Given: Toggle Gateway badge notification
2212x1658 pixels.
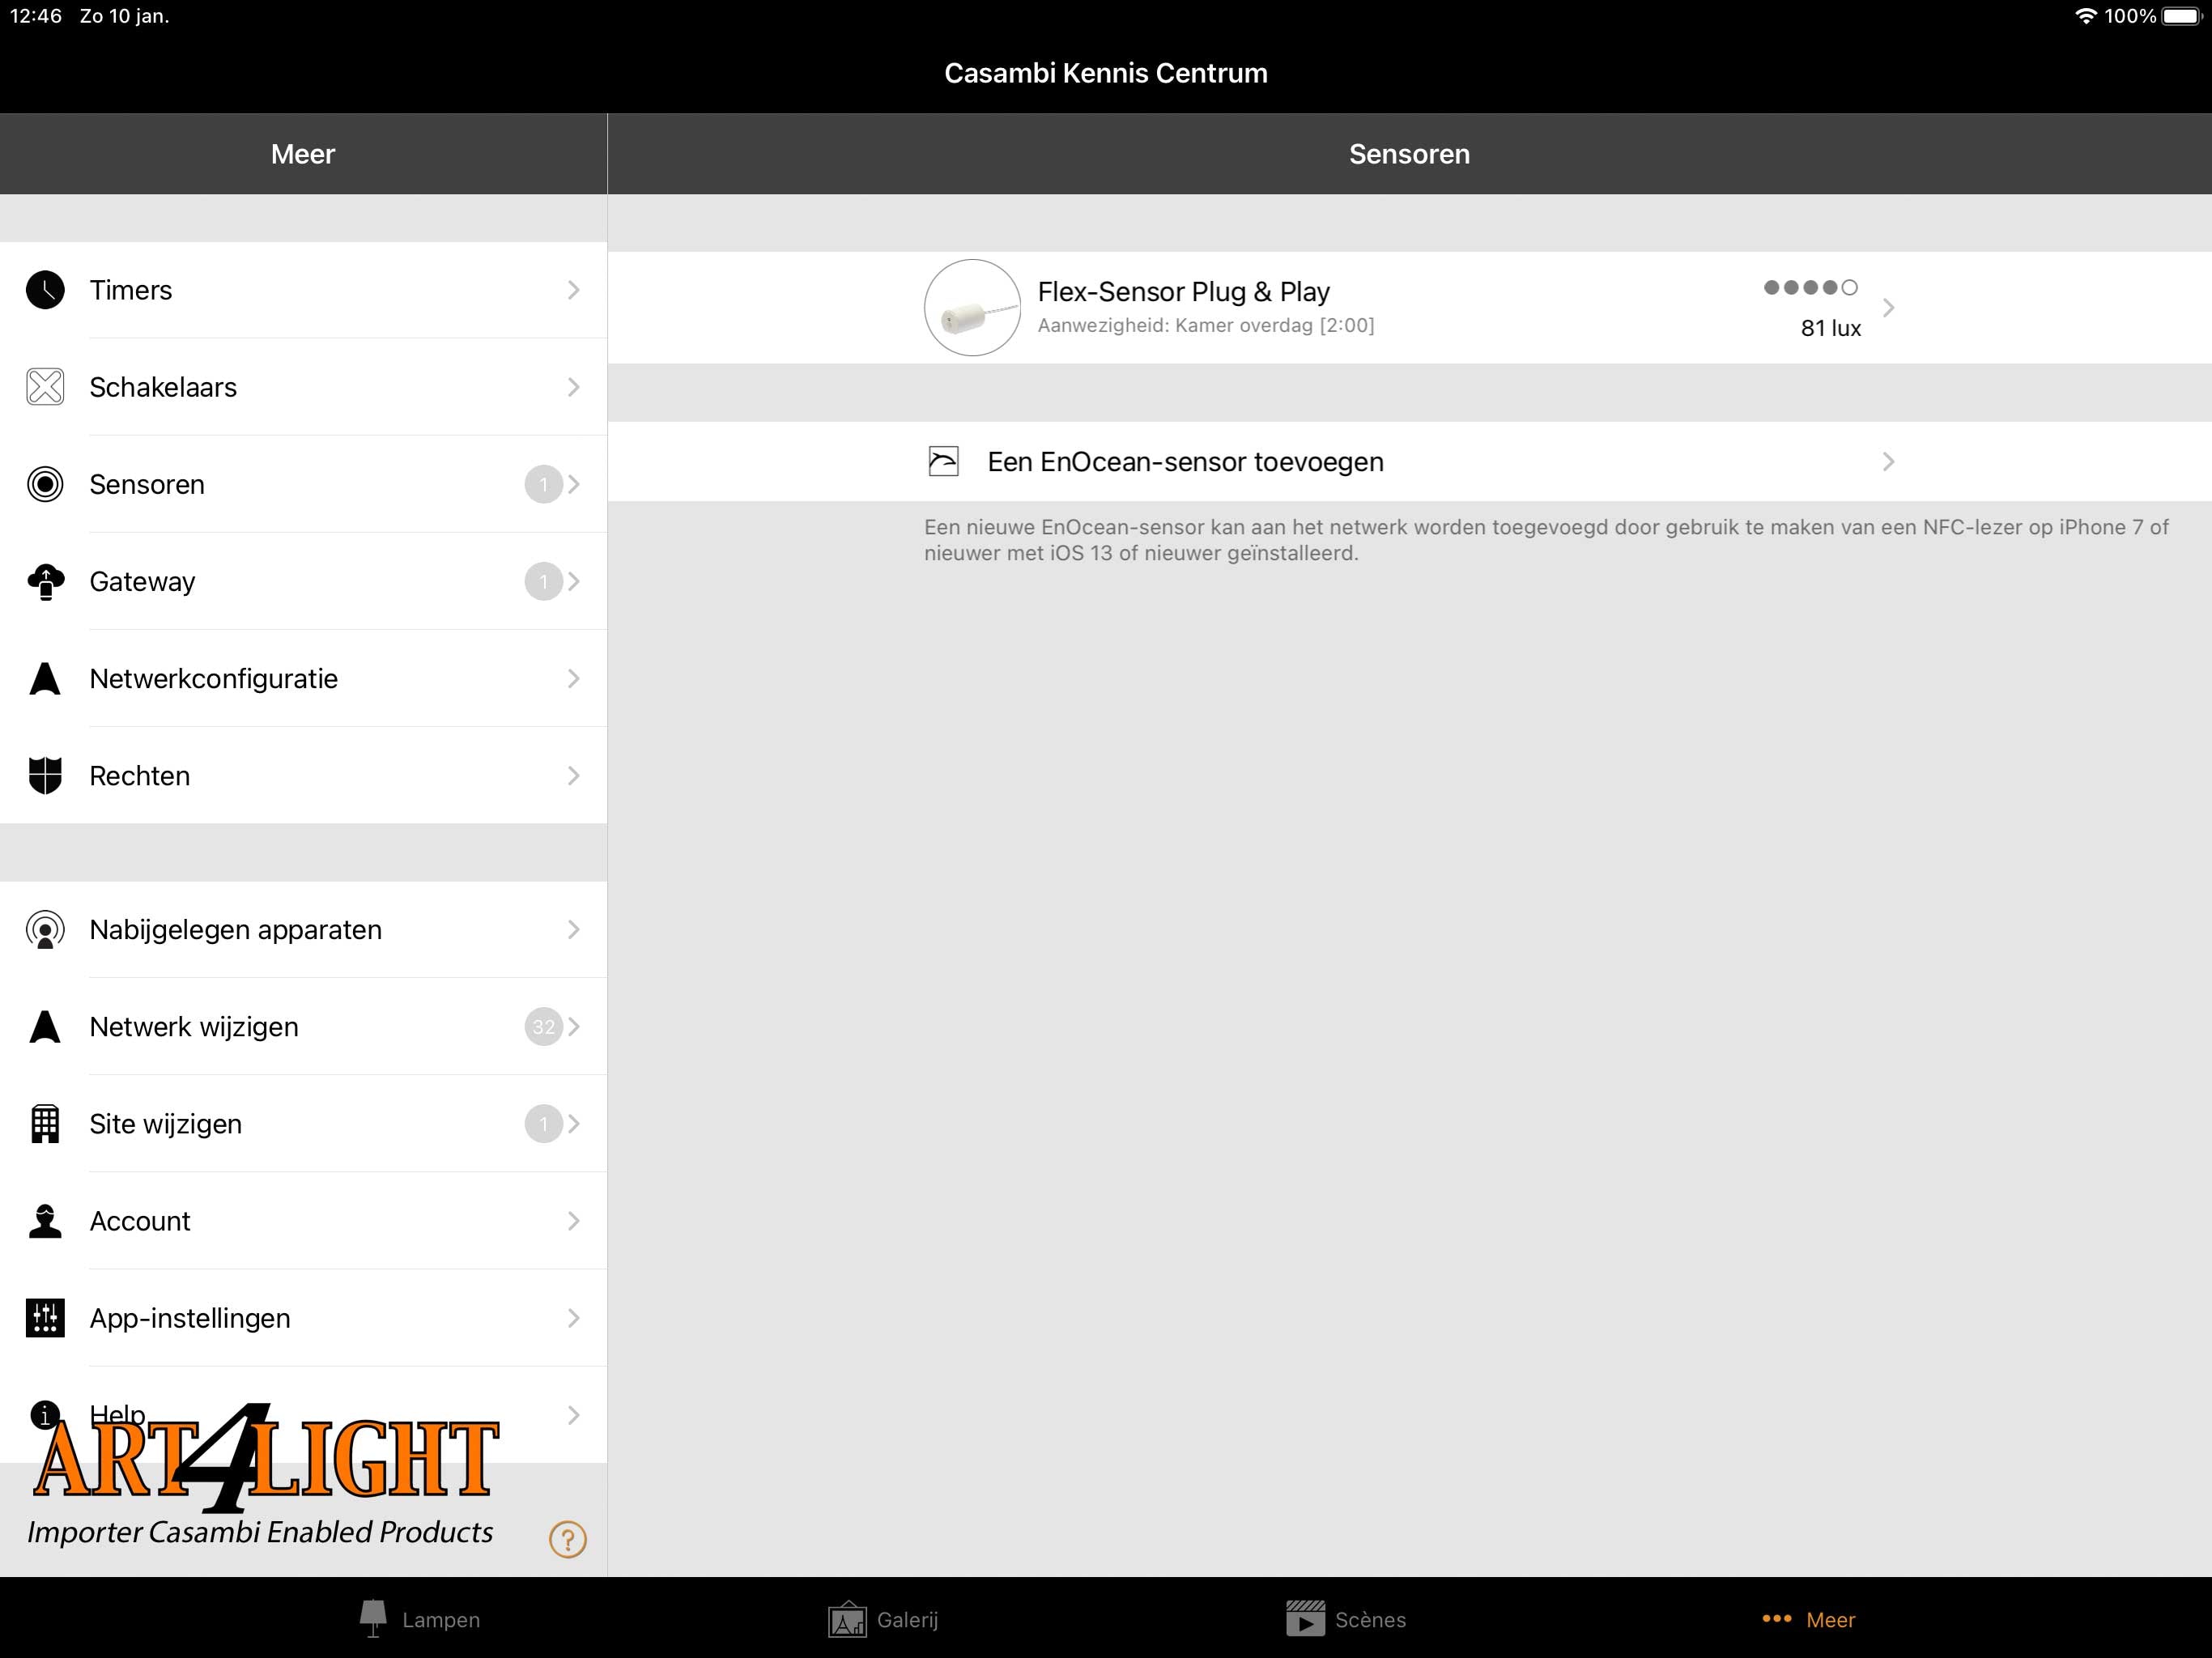Looking at the screenshot, I should point(543,580).
